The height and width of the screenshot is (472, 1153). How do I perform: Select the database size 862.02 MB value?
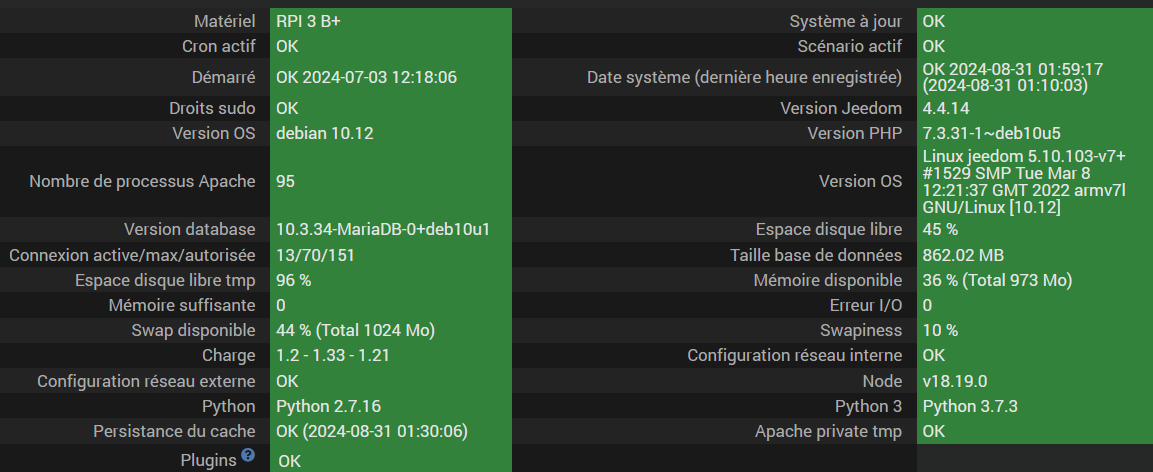click(x=963, y=255)
